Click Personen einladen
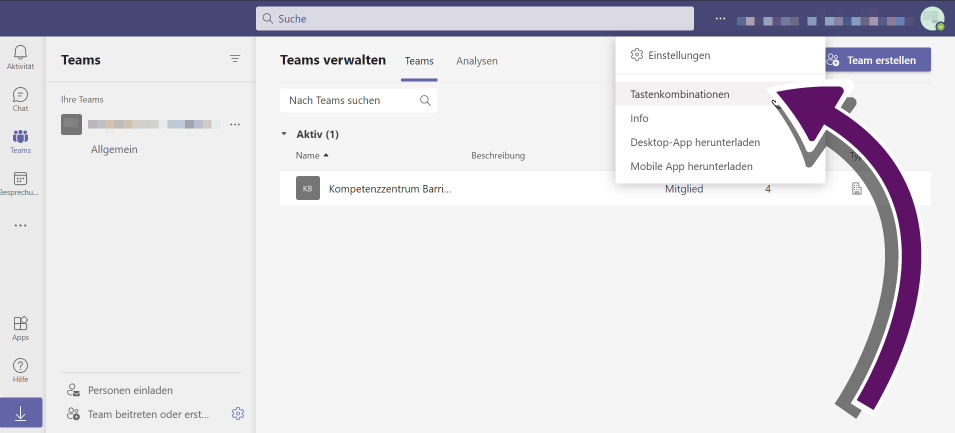Image resolution: width=955 pixels, height=433 pixels. [120, 390]
